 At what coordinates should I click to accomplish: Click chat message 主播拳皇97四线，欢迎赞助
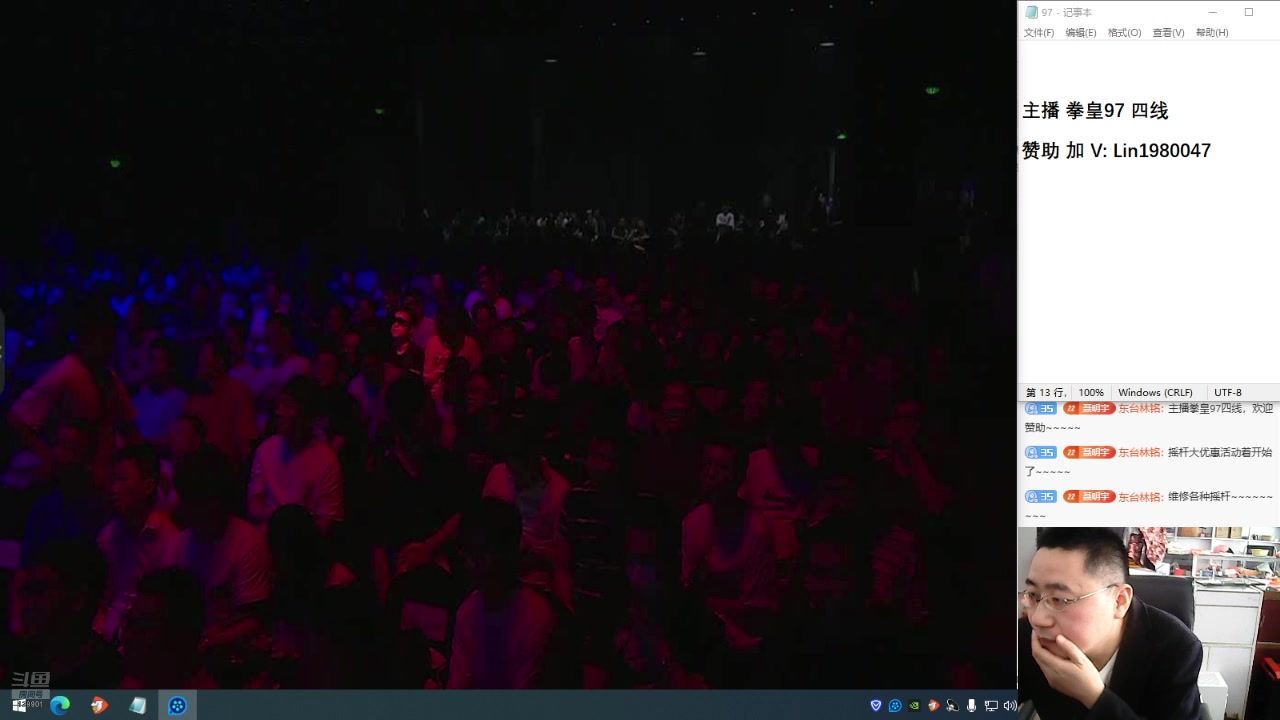[x=1149, y=418]
